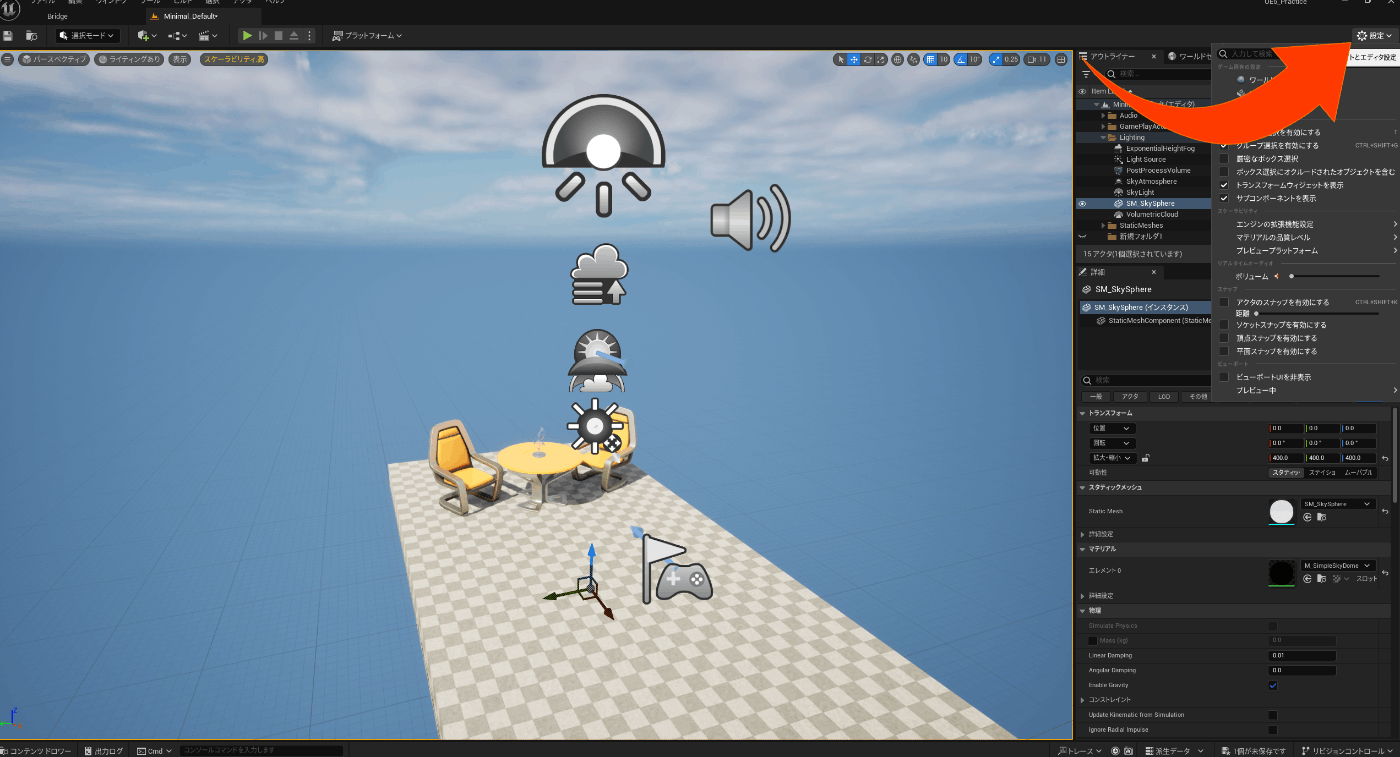Save the current level with the disk icon

point(9,35)
